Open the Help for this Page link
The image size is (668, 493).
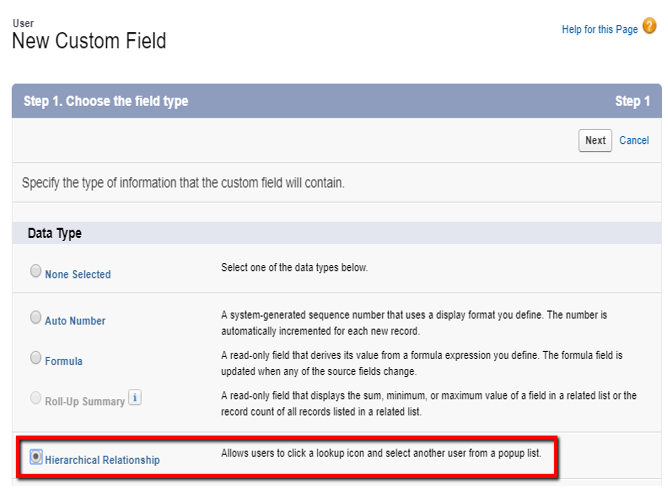[599, 29]
